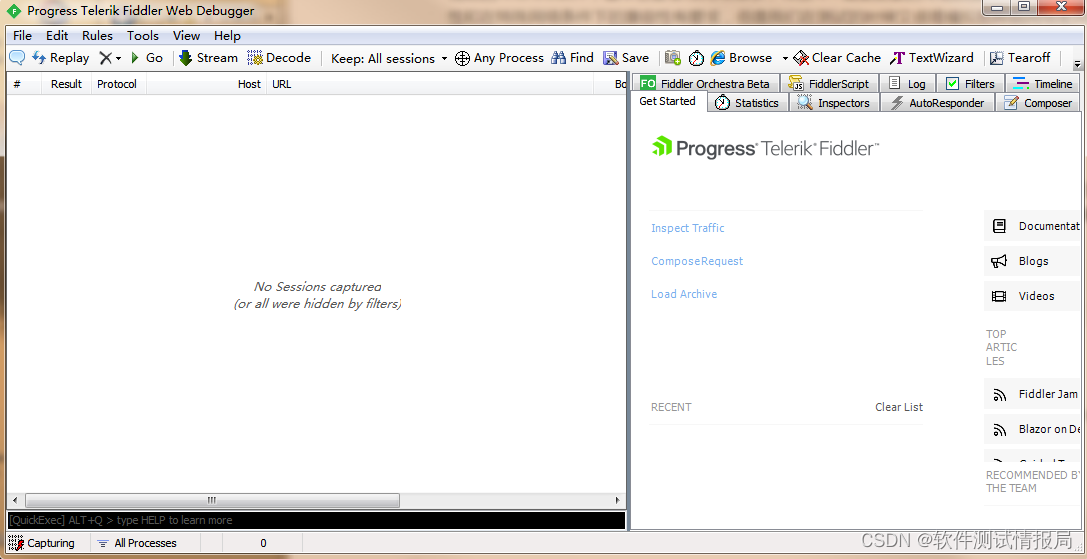The image size is (1087, 559).
Task: Open Documentation button
Action: click(1032, 226)
